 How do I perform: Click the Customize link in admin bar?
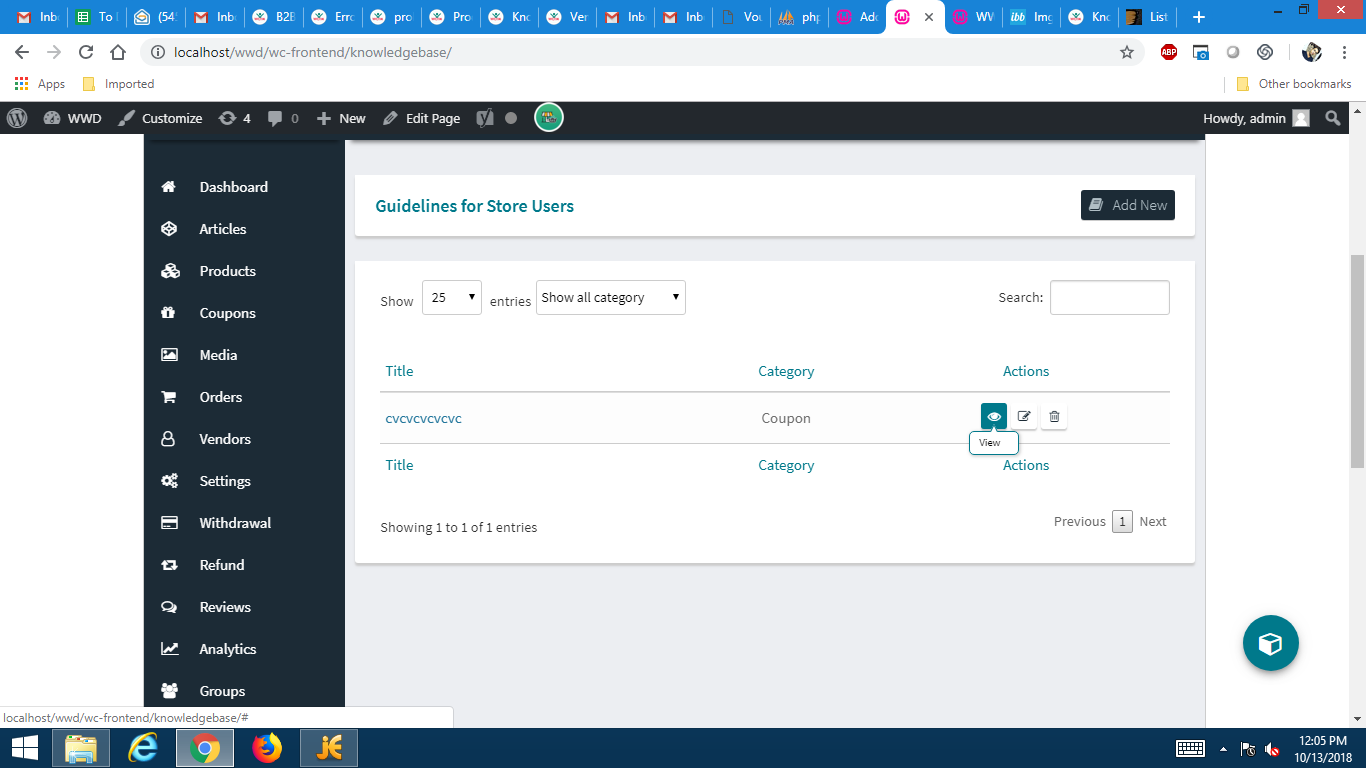[160, 118]
